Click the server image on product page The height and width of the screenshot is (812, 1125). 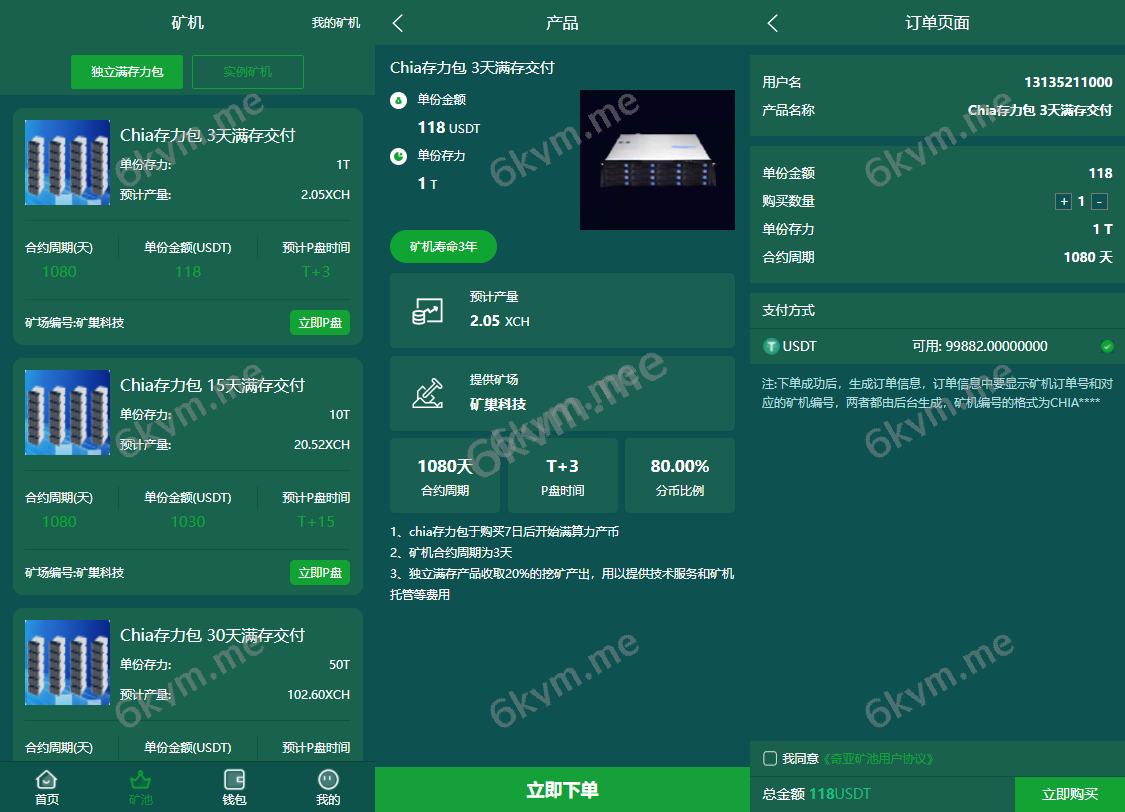pos(657,160)
